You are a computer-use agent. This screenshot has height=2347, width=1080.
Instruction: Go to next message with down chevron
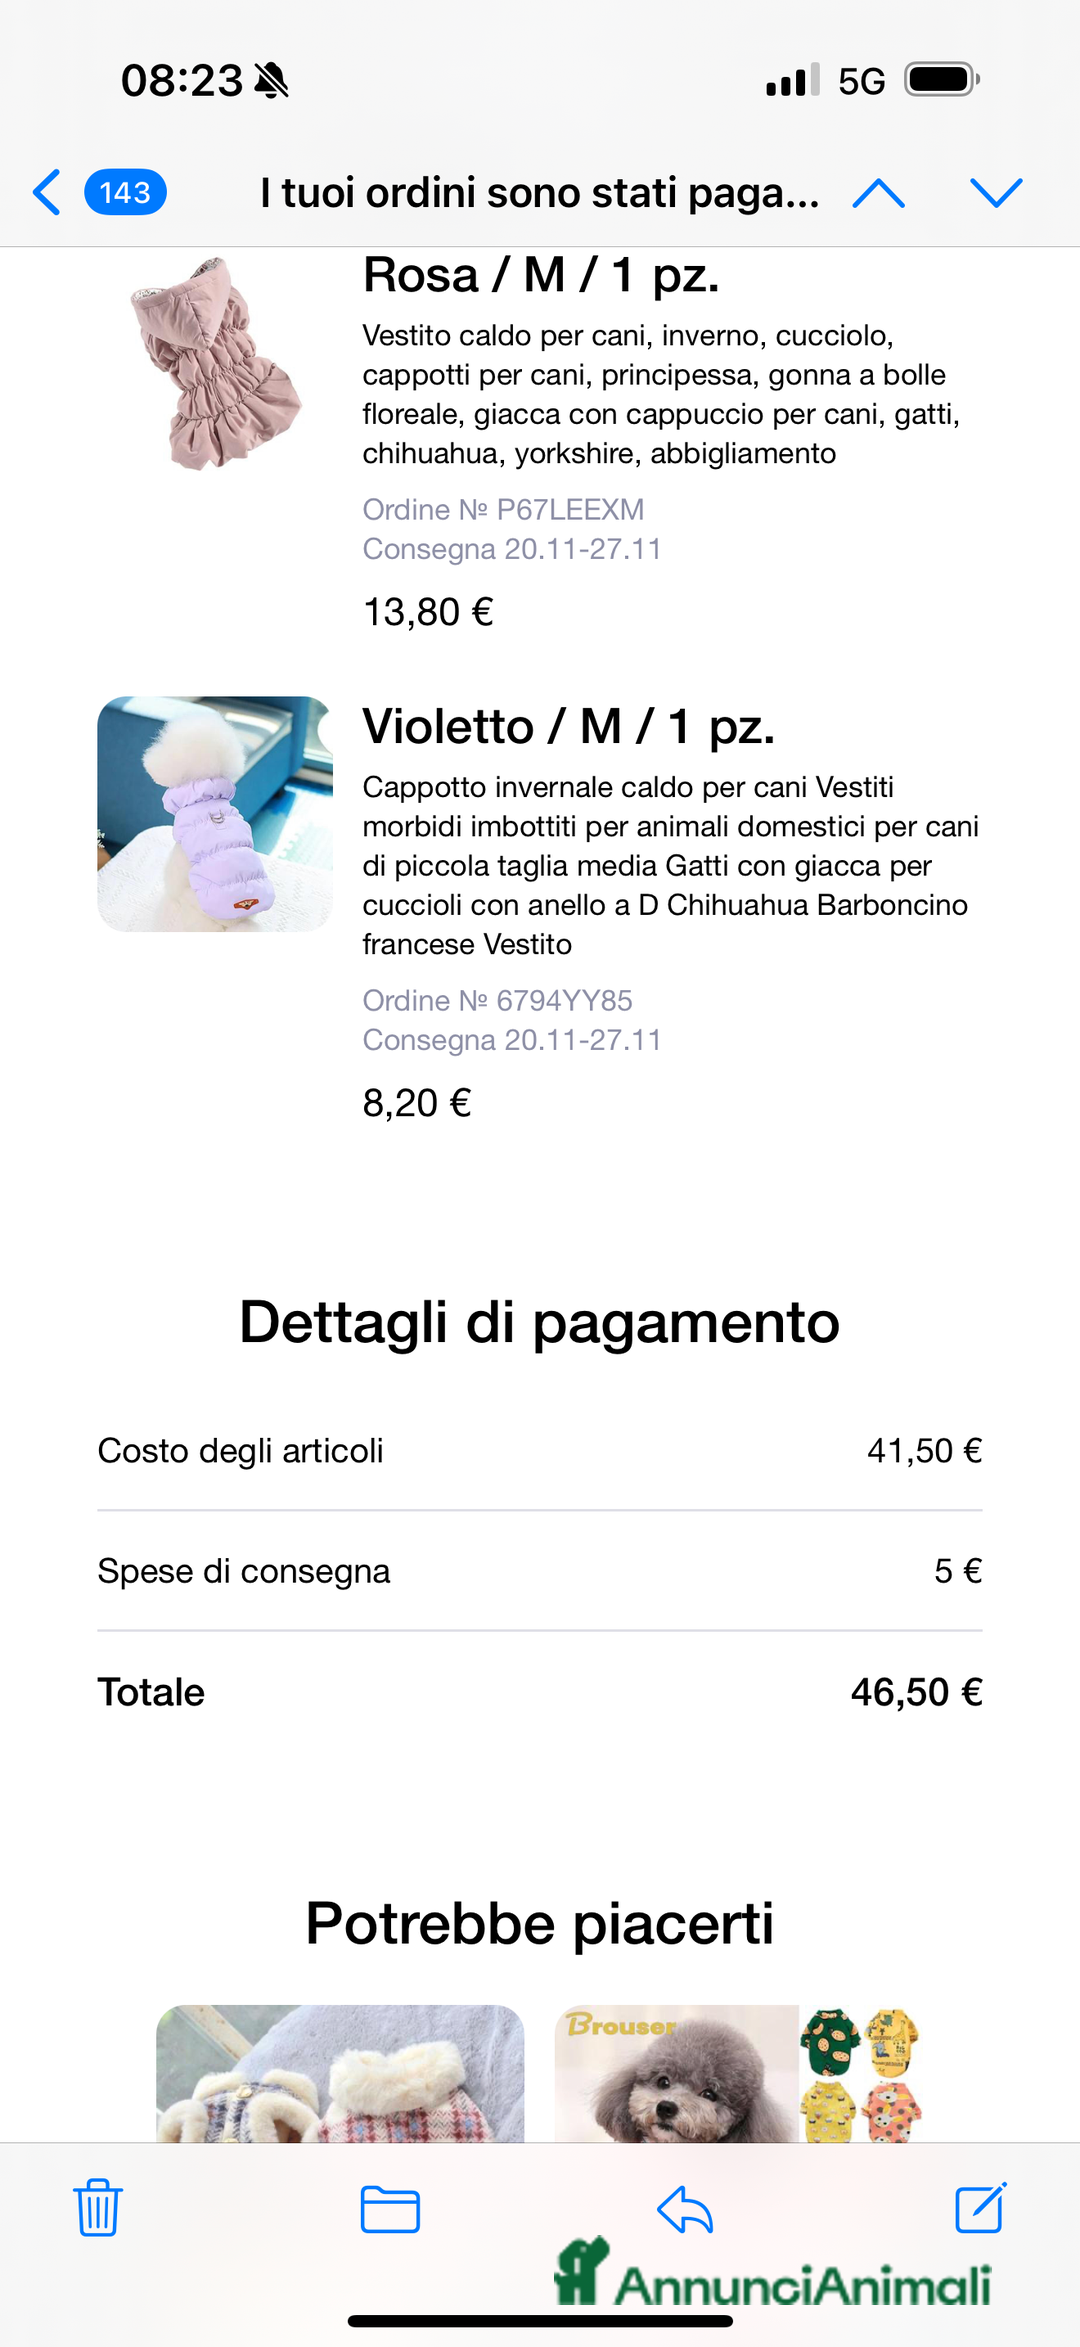pos(996,193)
